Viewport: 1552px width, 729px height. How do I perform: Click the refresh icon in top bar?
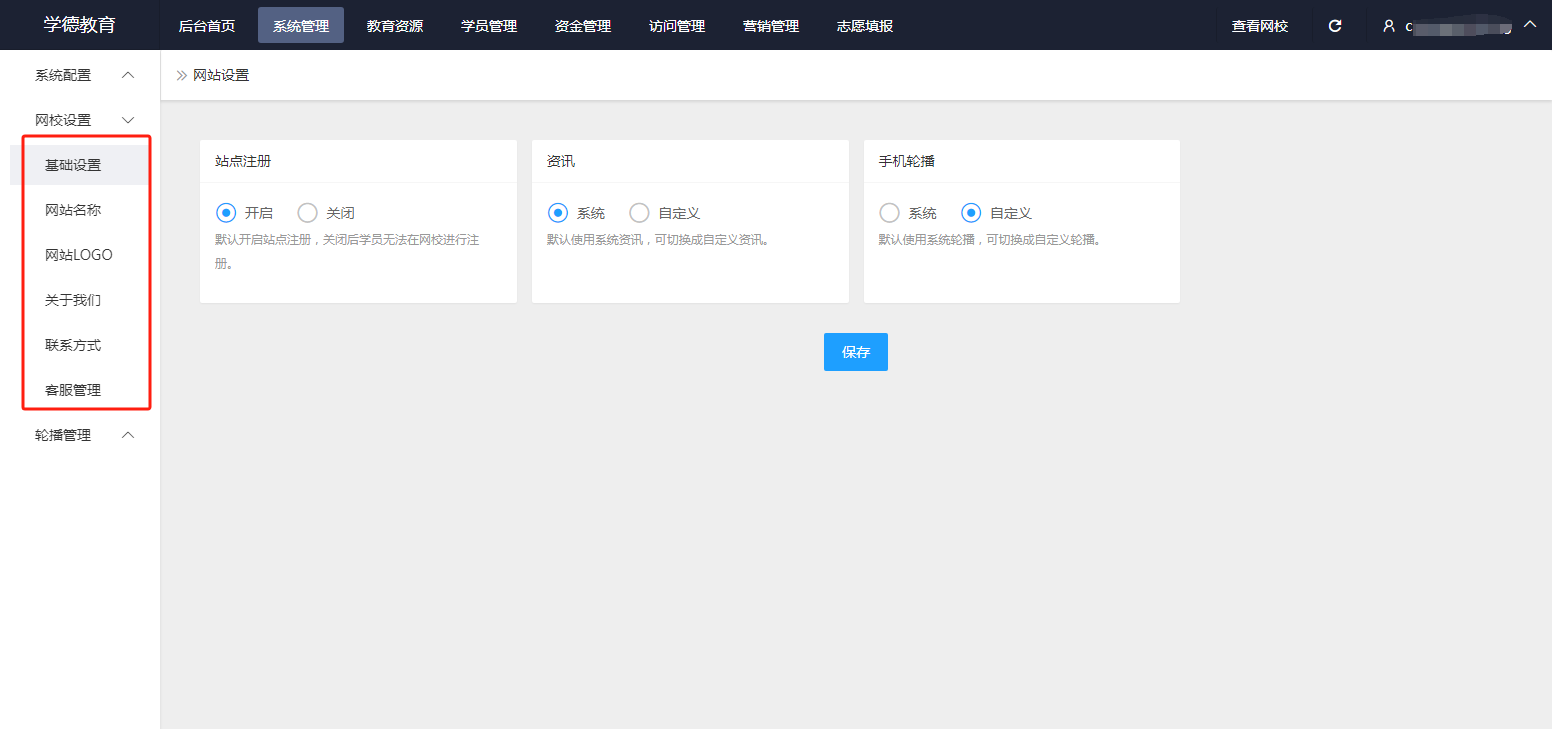(1334, 26)
